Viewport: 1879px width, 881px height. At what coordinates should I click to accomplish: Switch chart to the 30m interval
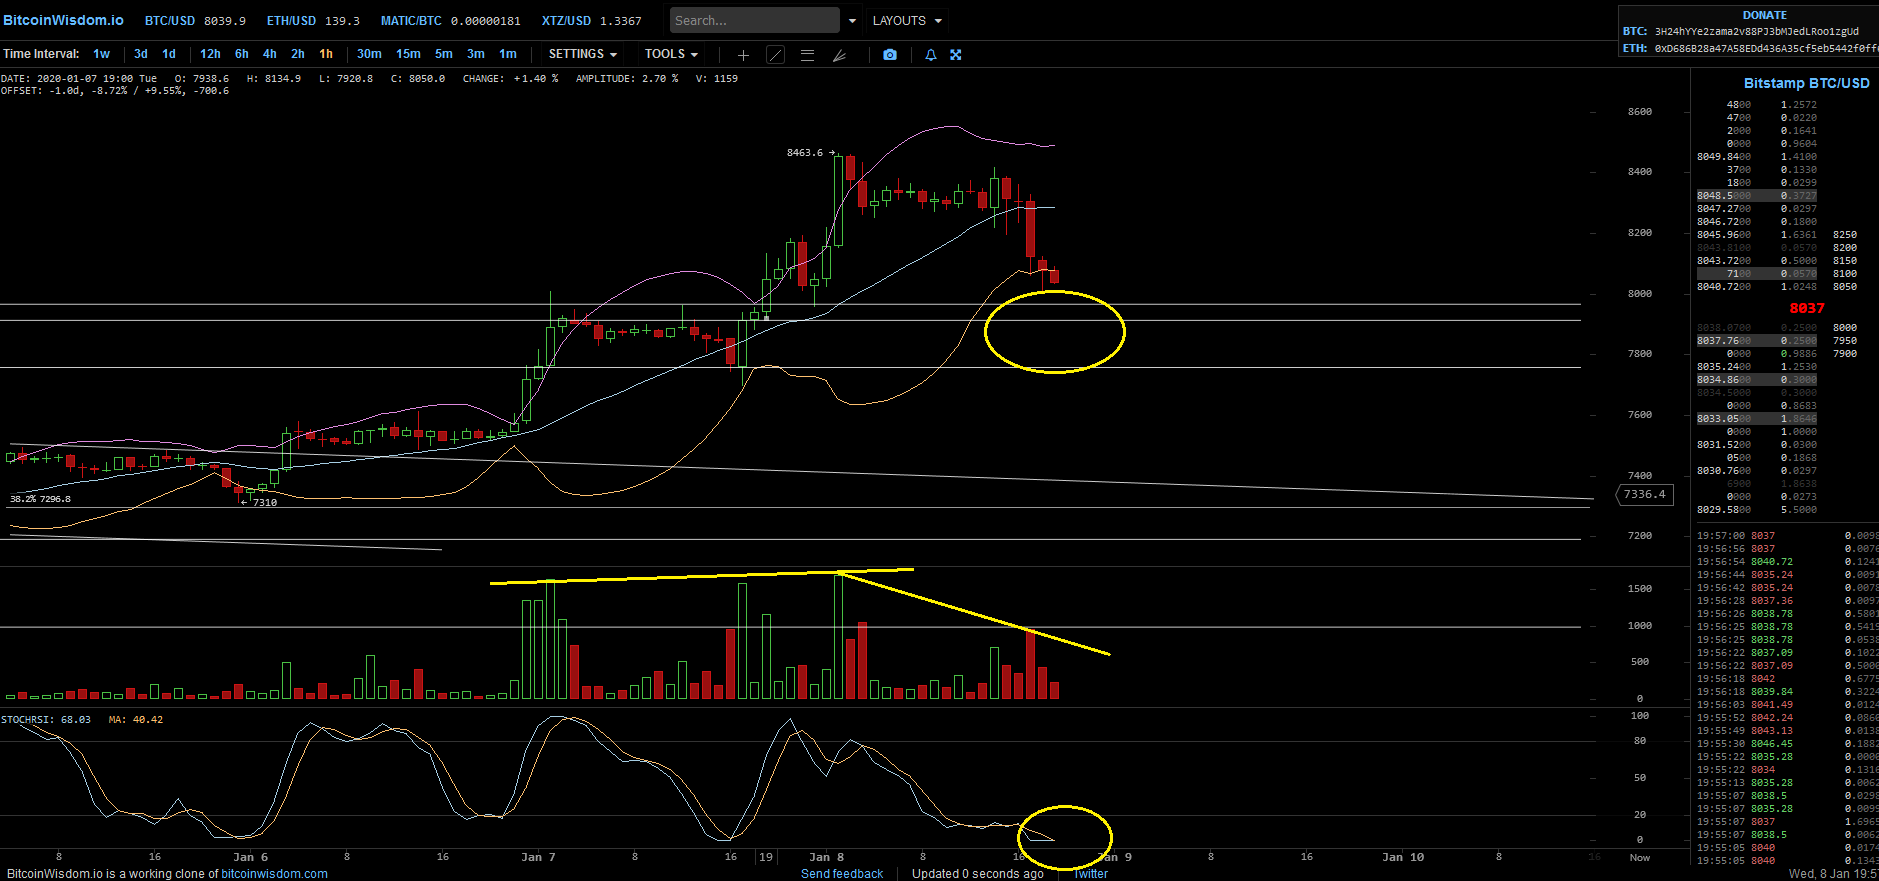pos(369,54)
